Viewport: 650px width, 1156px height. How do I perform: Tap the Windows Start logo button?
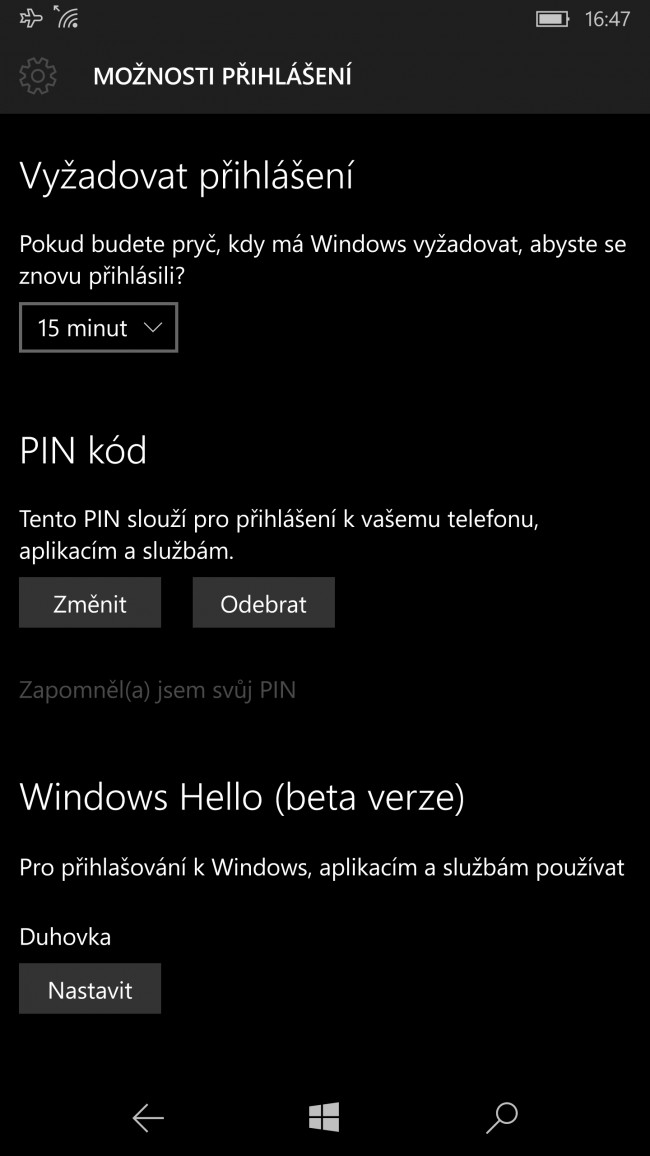pos(324,1117)
